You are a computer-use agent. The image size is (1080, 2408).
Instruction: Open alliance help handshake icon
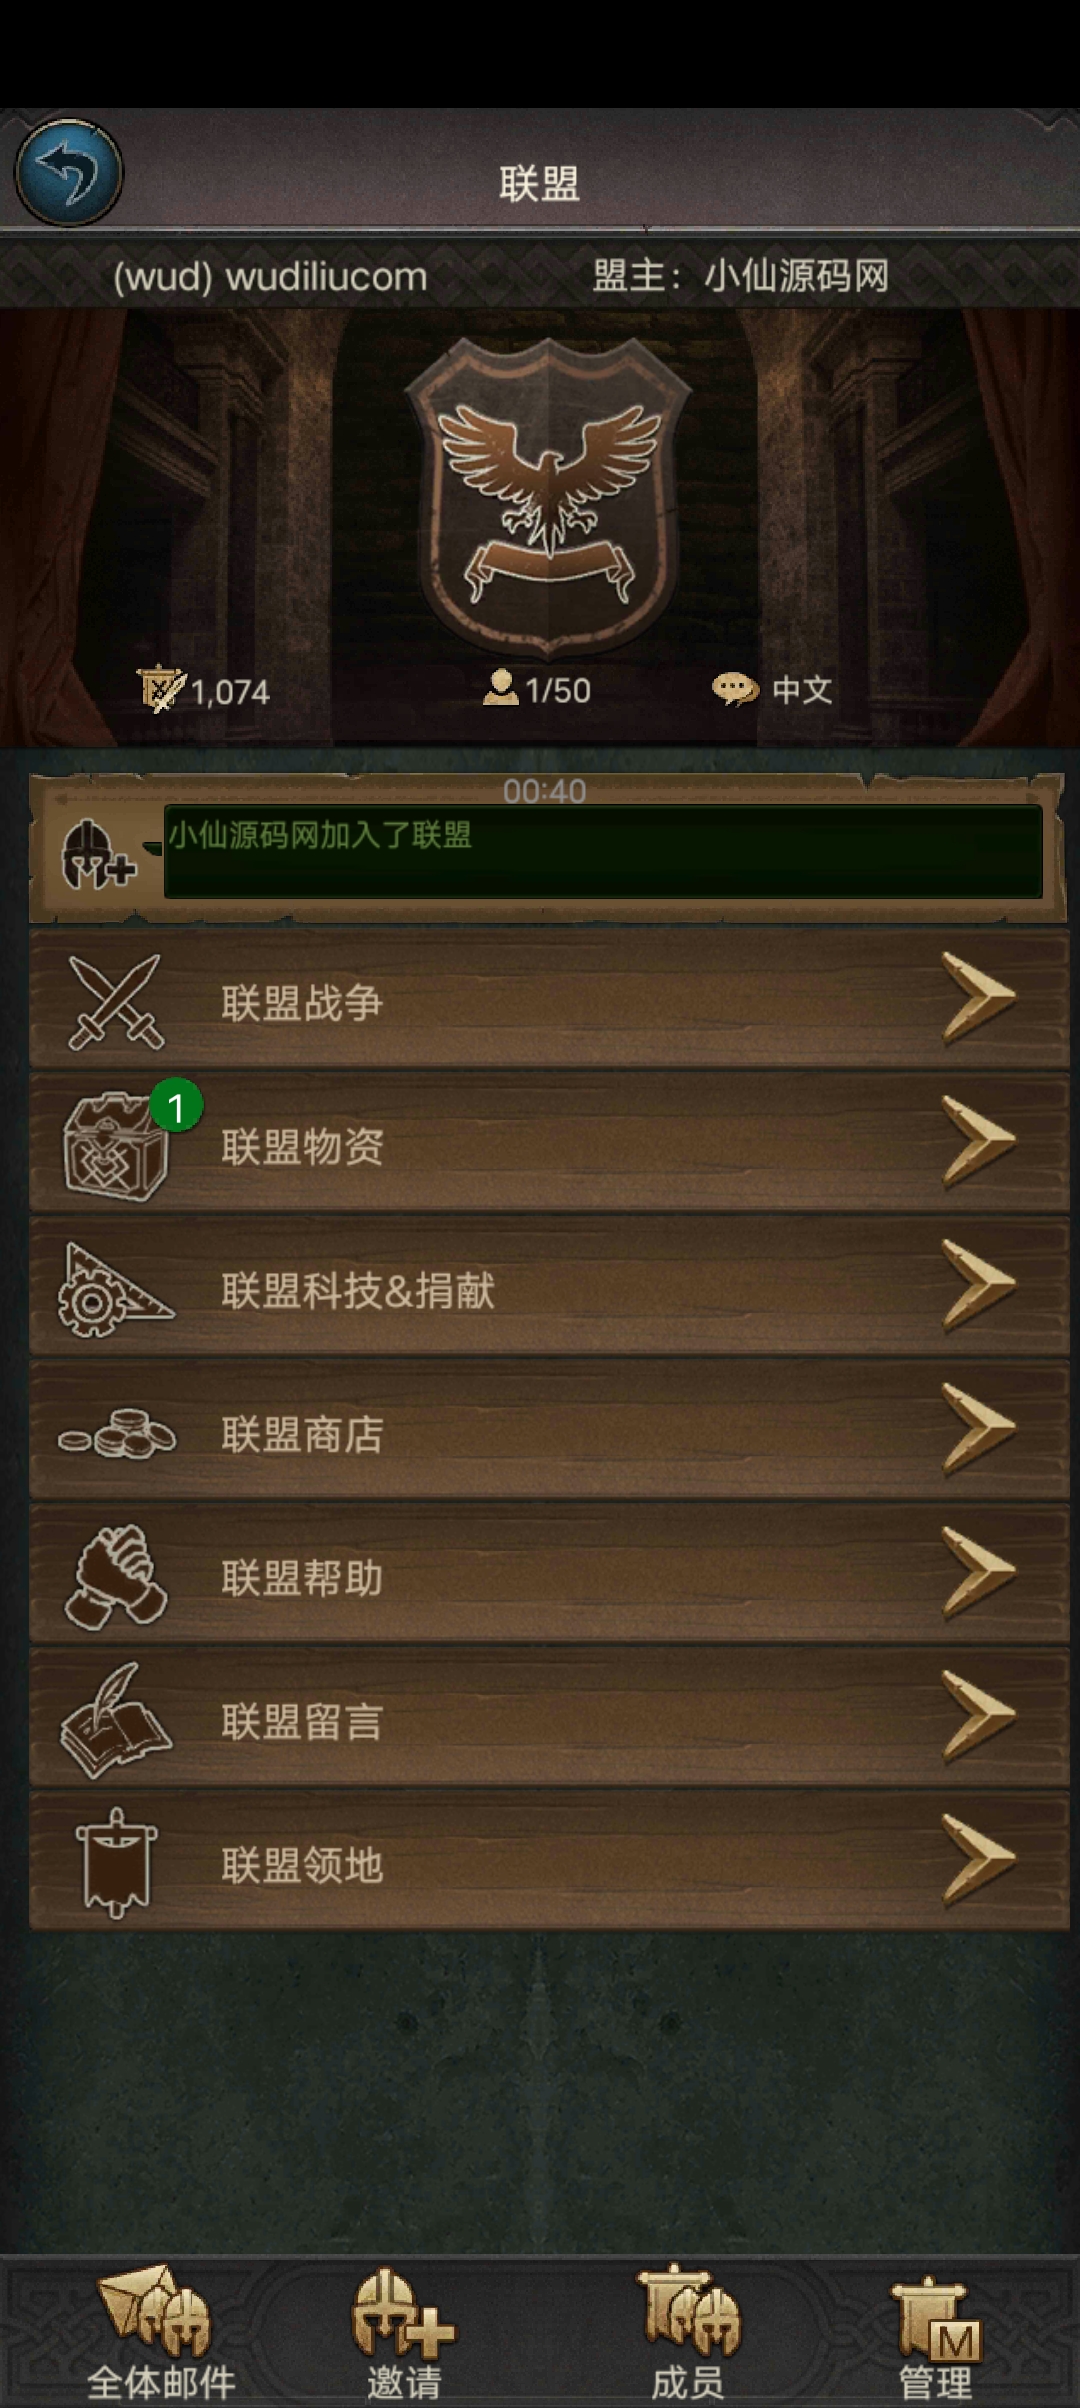pos(115,1577)
